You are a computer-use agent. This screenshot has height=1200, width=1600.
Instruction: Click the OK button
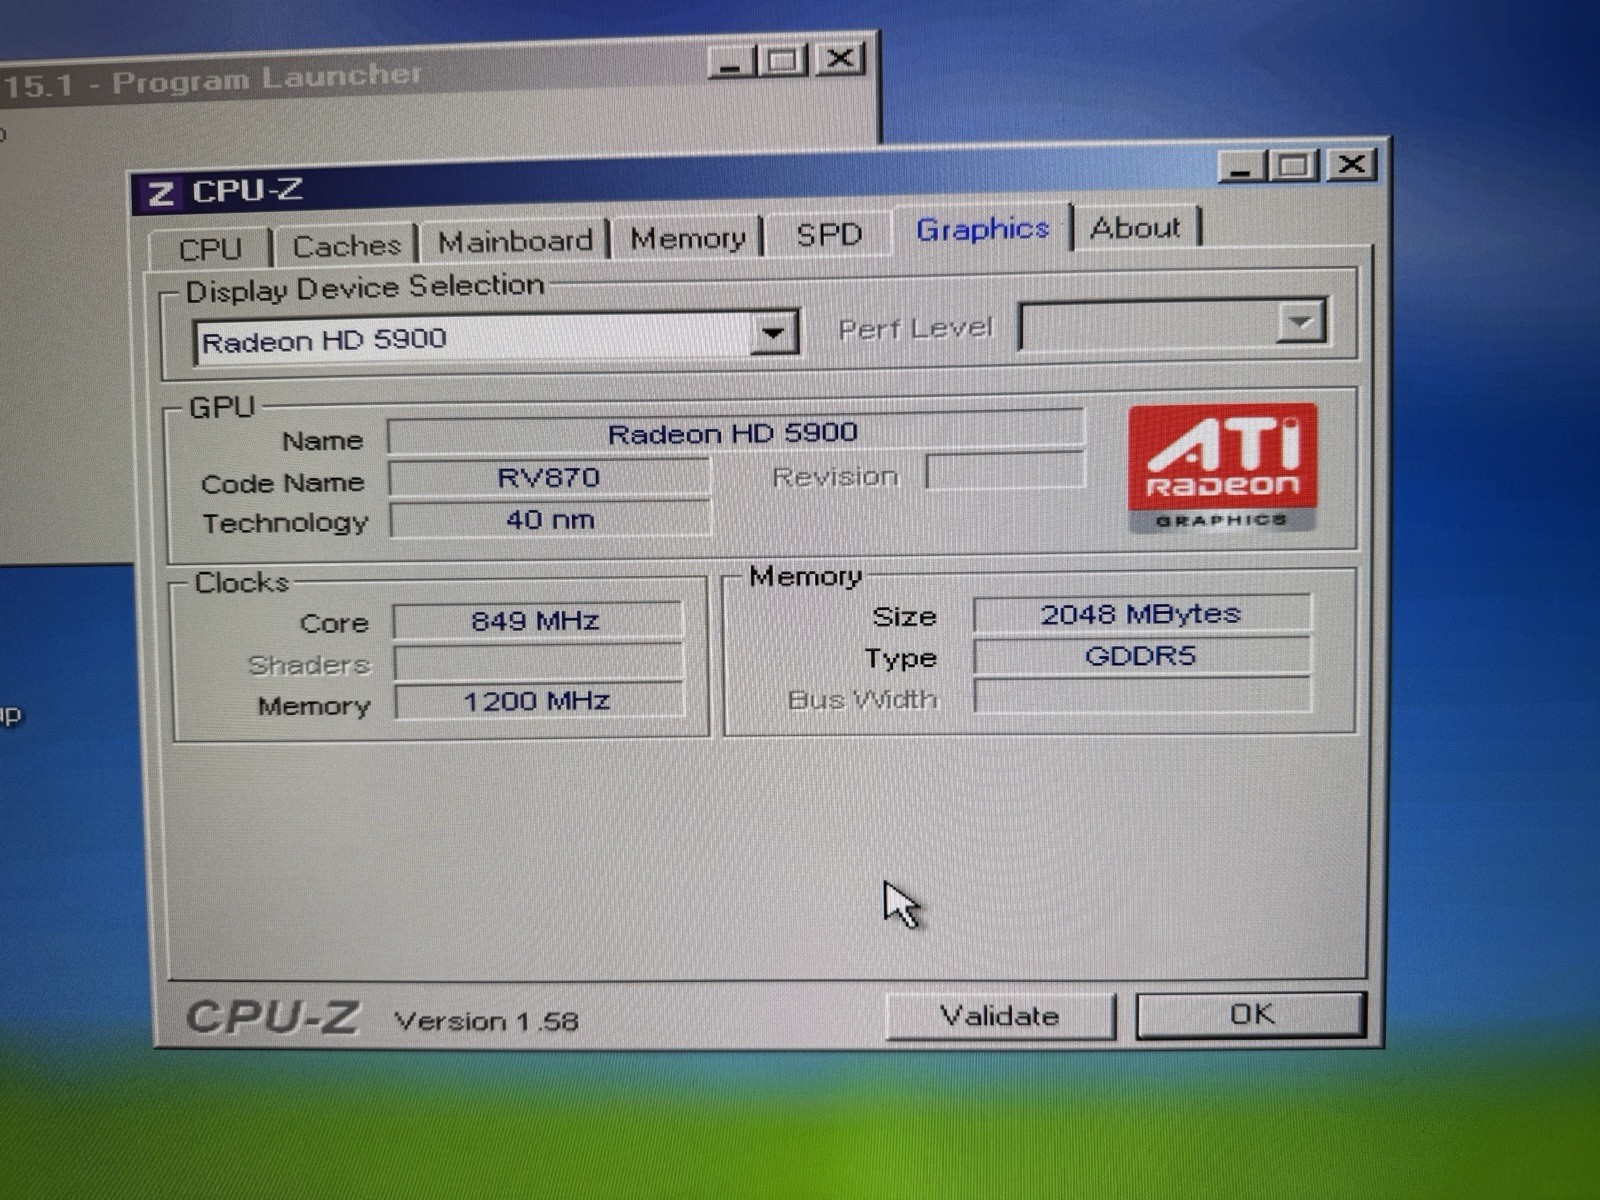pos(1251,1014)
